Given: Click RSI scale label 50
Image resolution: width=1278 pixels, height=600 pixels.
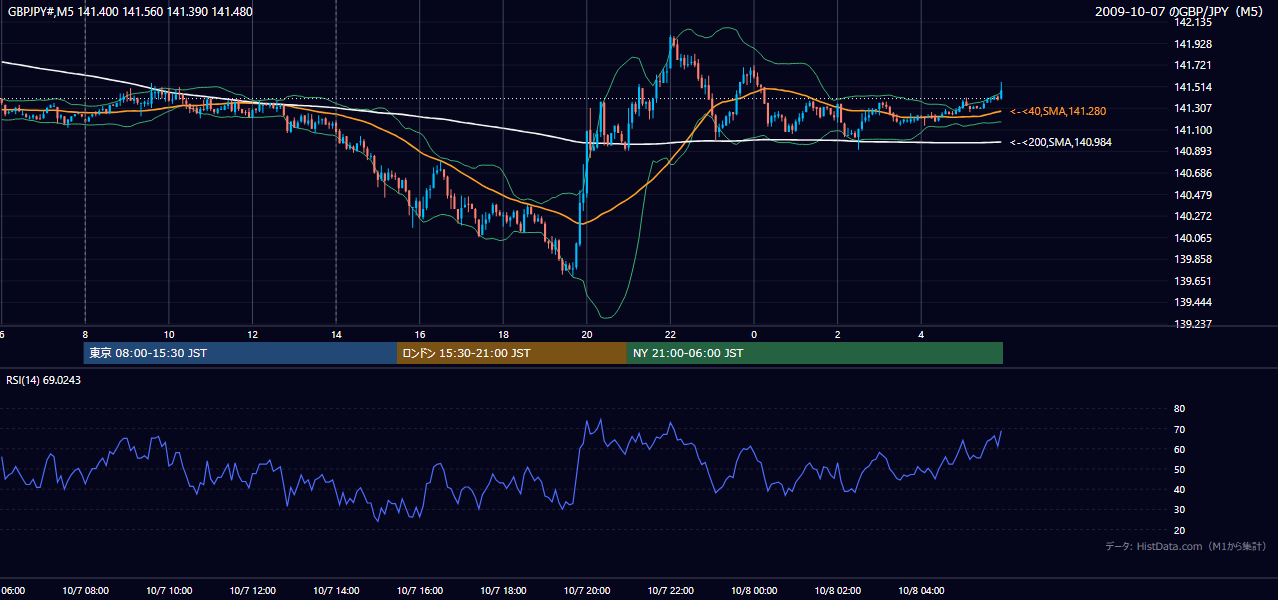Looking at the screenshot, I should tap(1179, 469).
